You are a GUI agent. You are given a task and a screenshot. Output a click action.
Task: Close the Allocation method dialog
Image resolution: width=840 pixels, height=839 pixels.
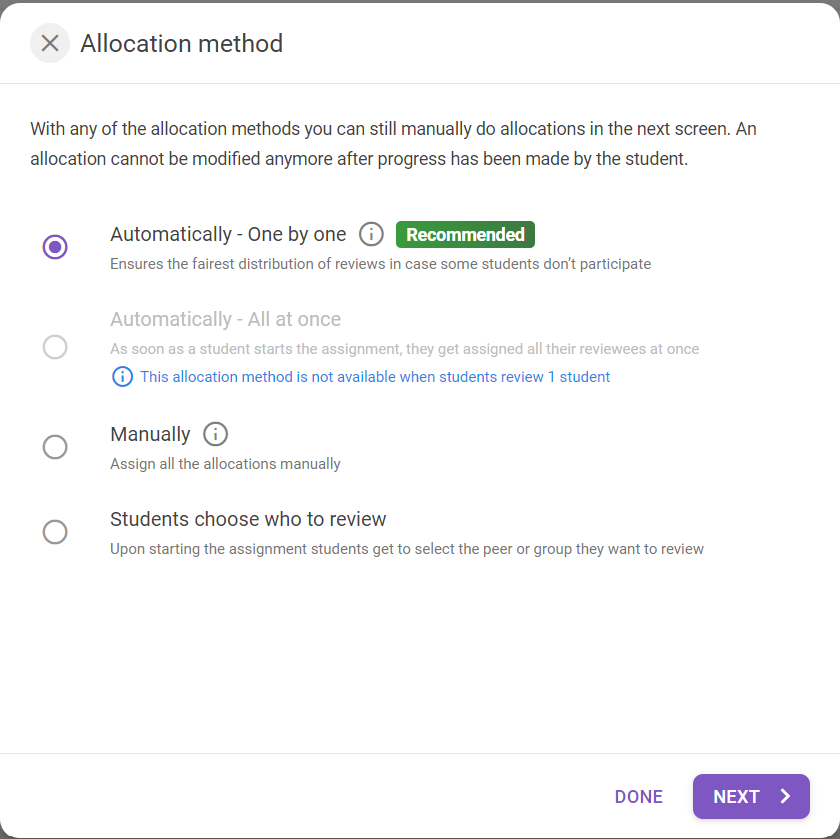50,43
